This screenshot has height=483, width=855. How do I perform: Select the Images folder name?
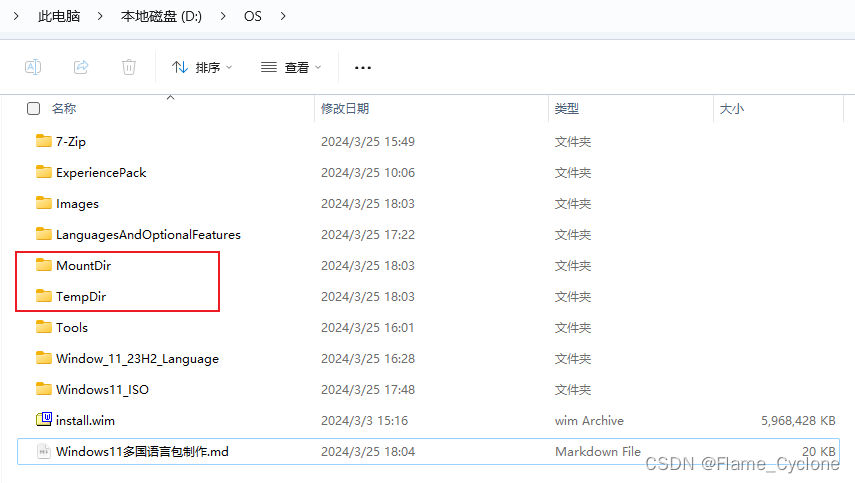(x=77, y=204)
